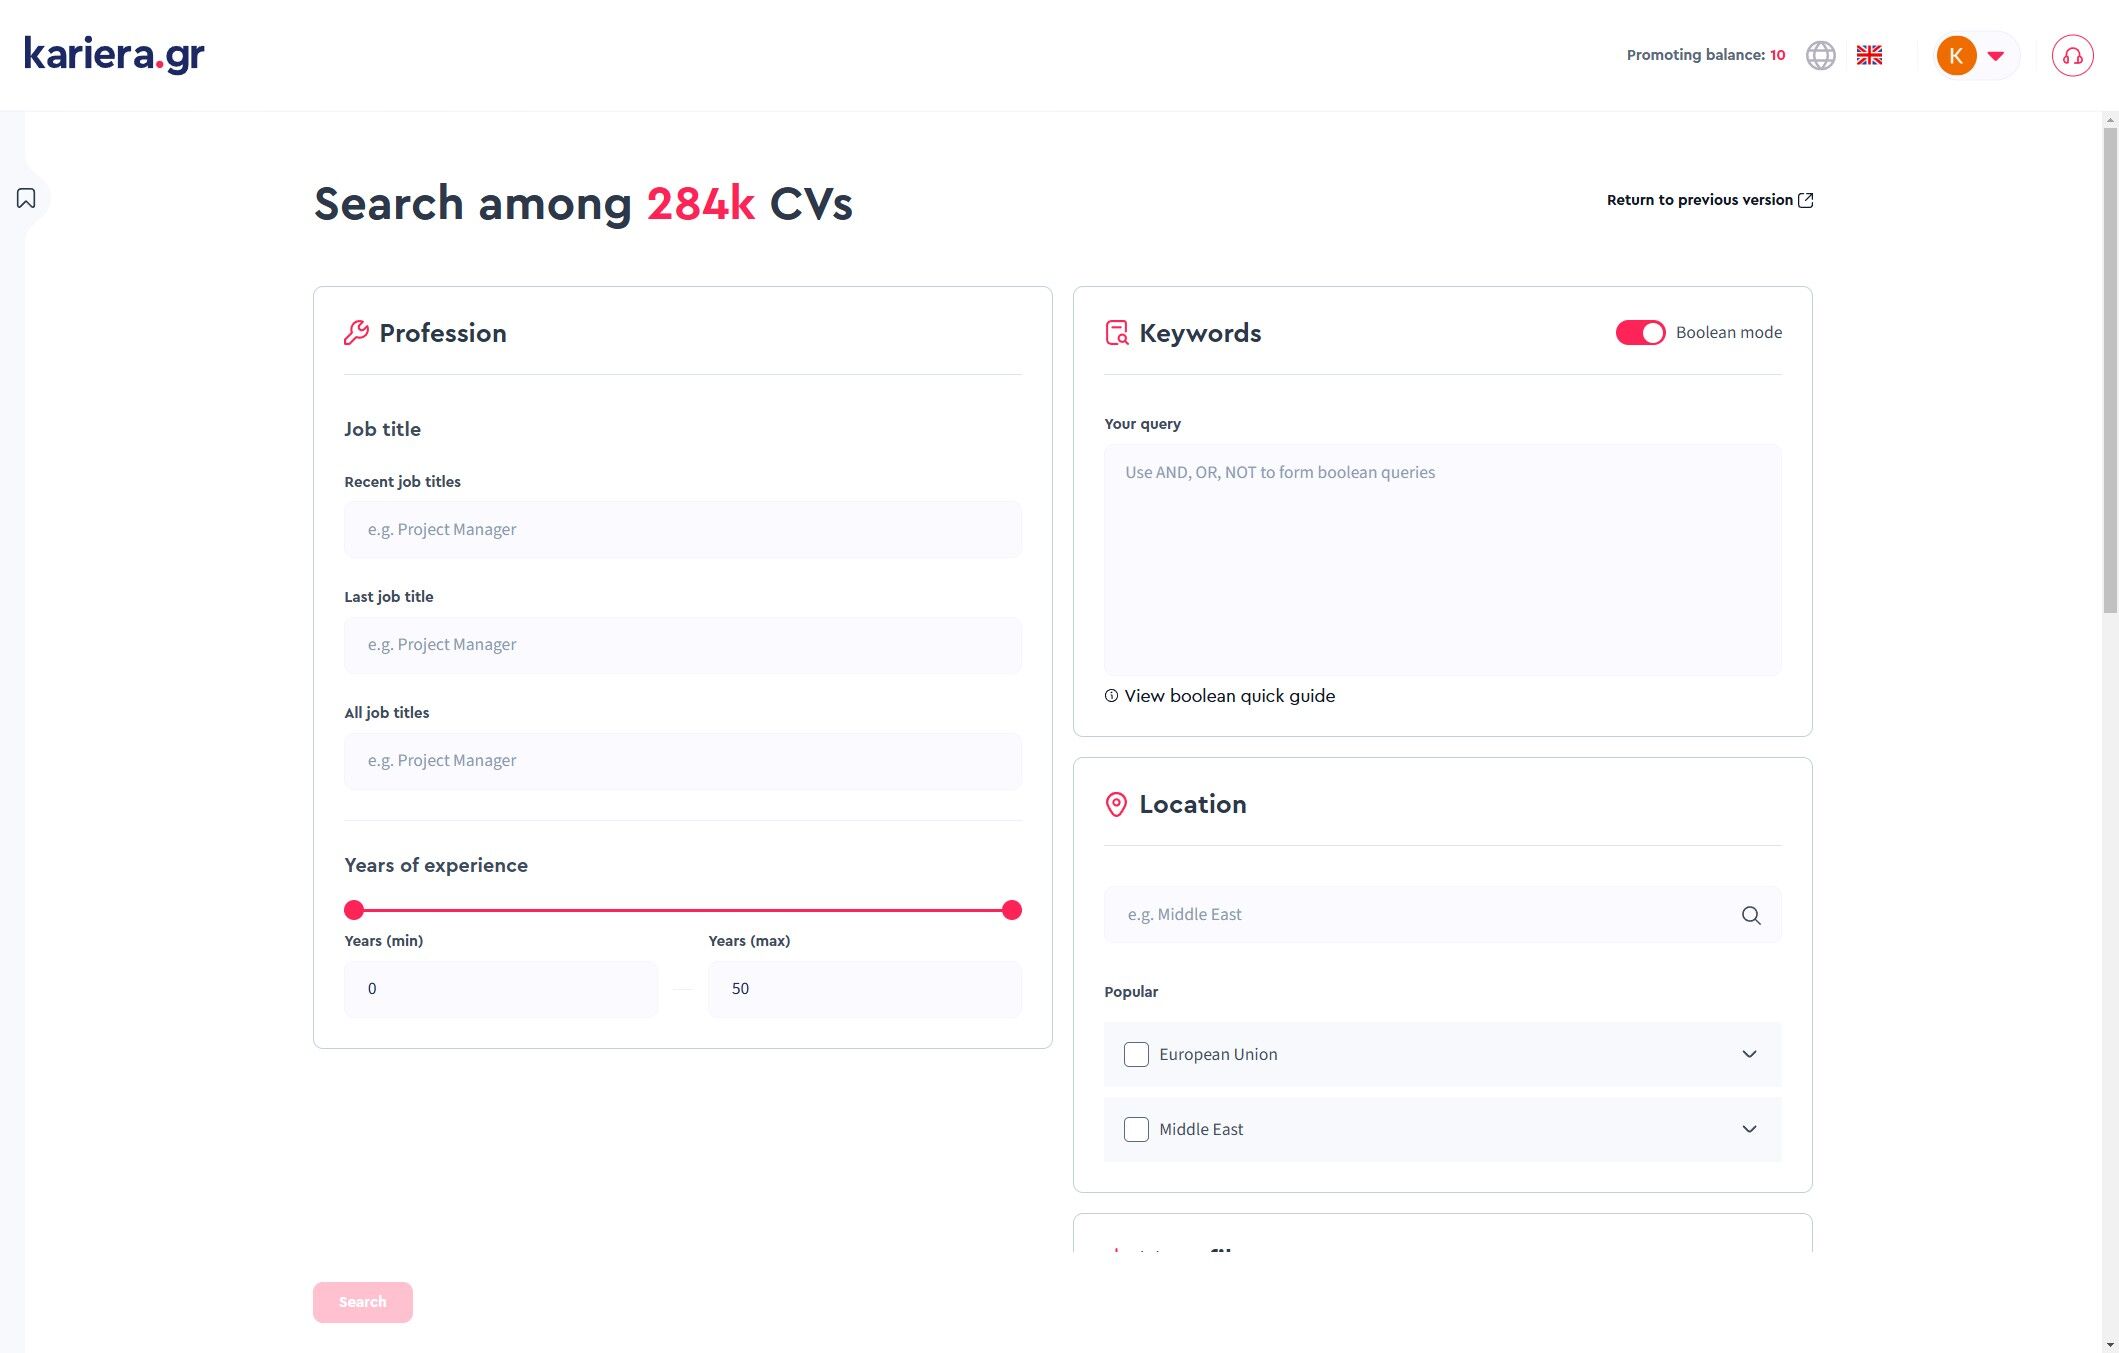Image resolution: width=2119 pixels, height=1353 pixels.
Task: Click the kariera.gr logo
Action: click(x=114, y=54)
